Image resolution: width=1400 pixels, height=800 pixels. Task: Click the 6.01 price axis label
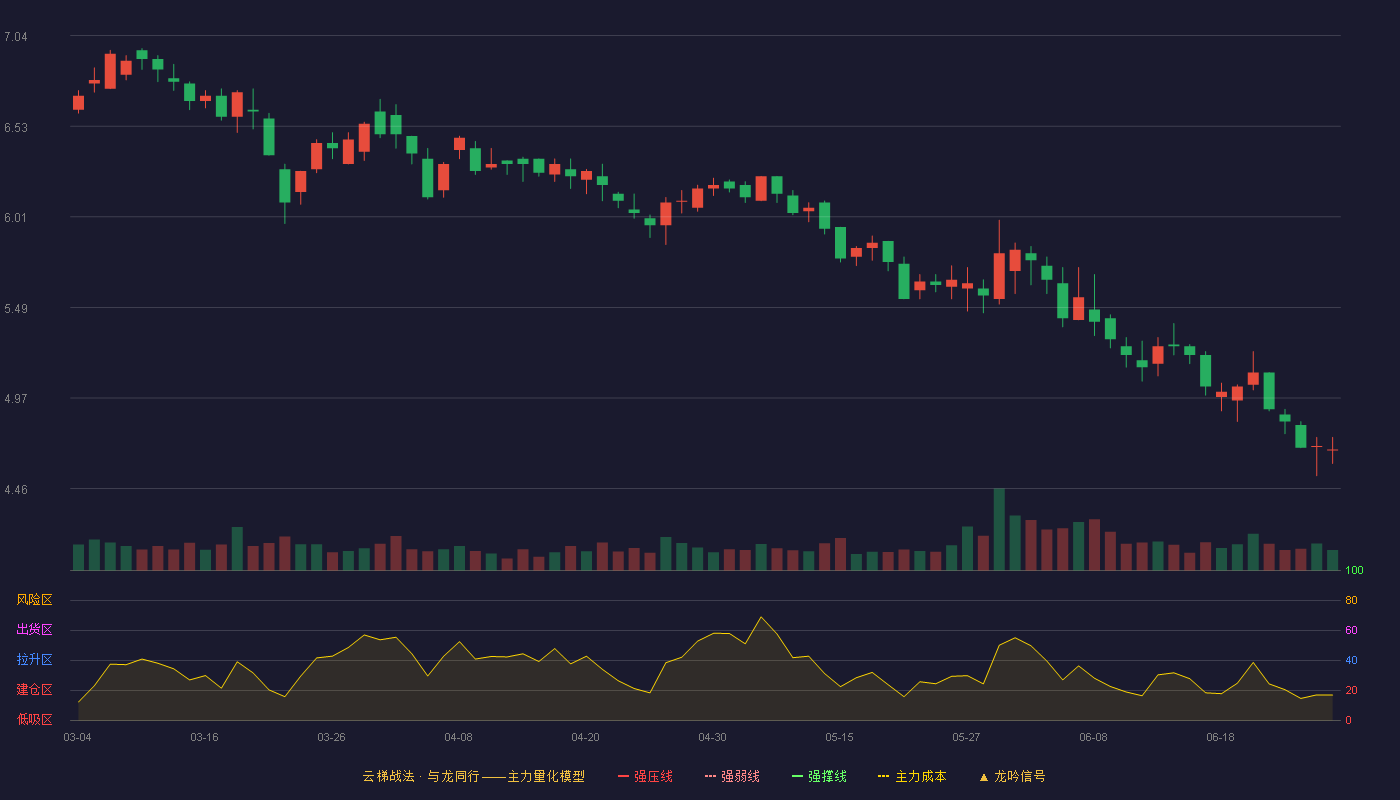coord(16,218)
